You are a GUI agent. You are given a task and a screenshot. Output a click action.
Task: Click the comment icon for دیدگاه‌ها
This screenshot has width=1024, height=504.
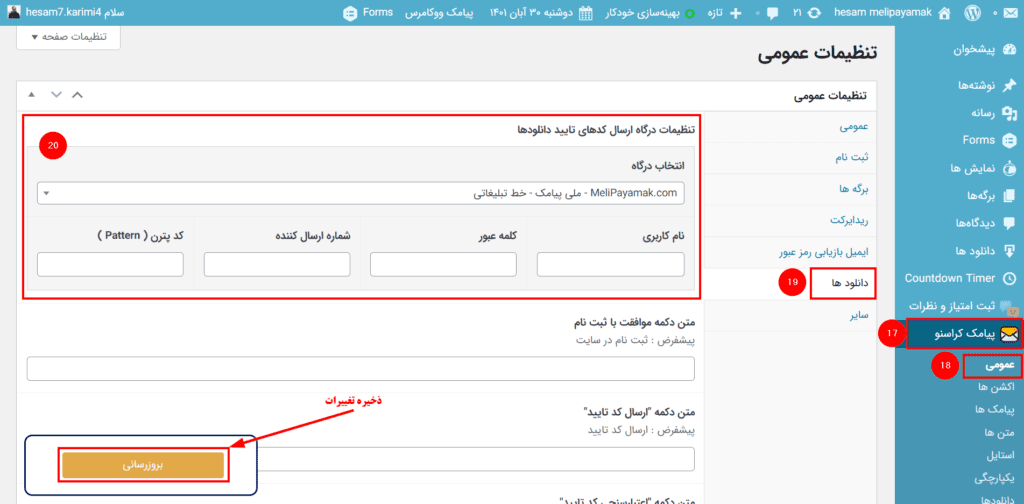click(1009, 223)
